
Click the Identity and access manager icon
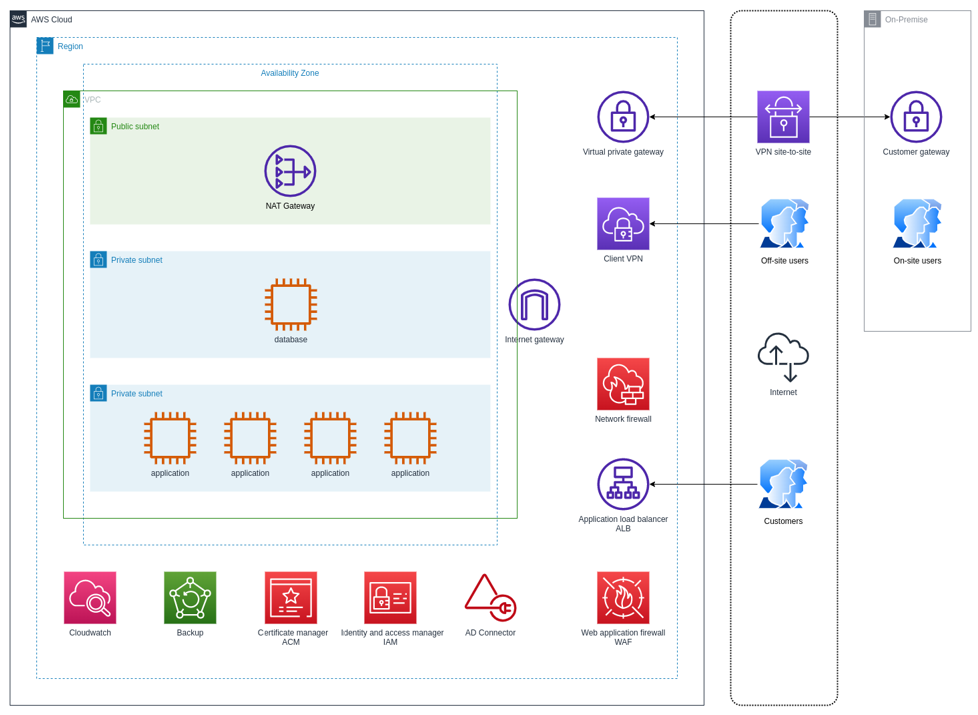click(x=390, y=598)
